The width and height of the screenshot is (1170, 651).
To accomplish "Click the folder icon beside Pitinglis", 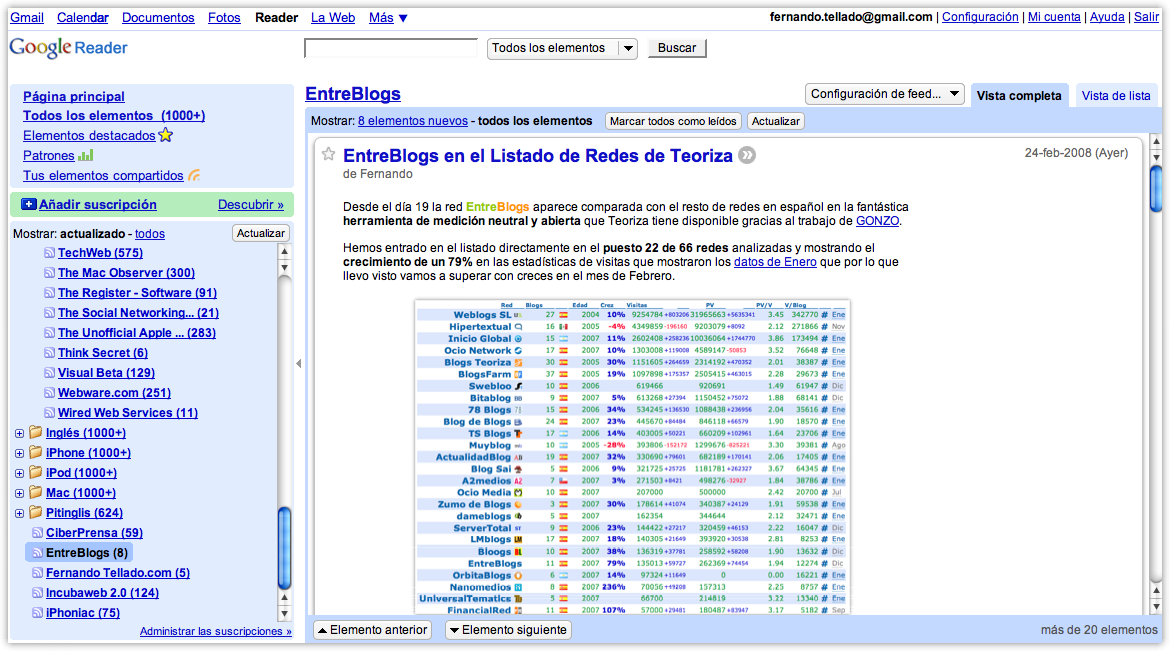I will pyautogui.click(x=35, y=513).
